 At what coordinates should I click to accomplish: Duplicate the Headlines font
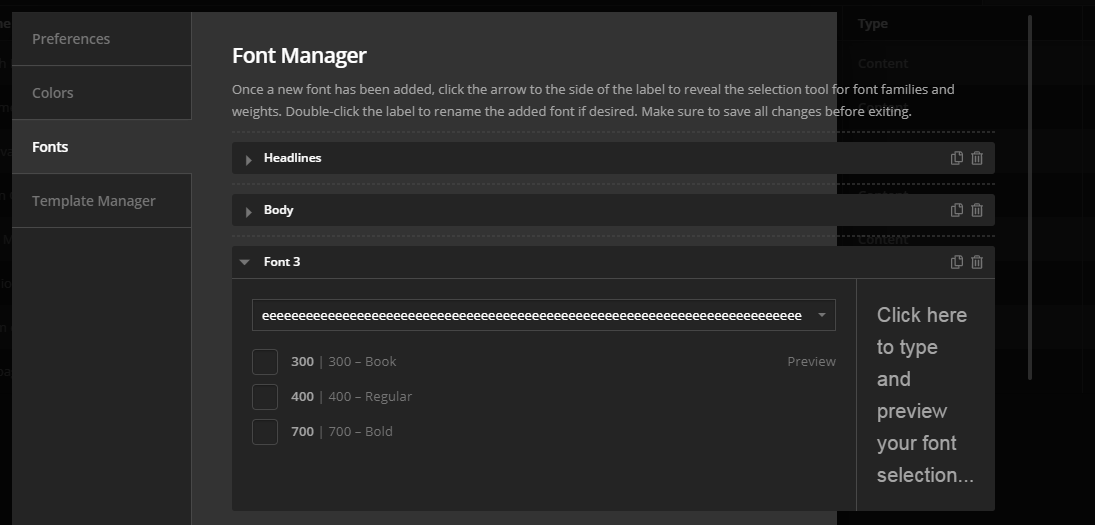pyautogui.click(x=957, y=158)
